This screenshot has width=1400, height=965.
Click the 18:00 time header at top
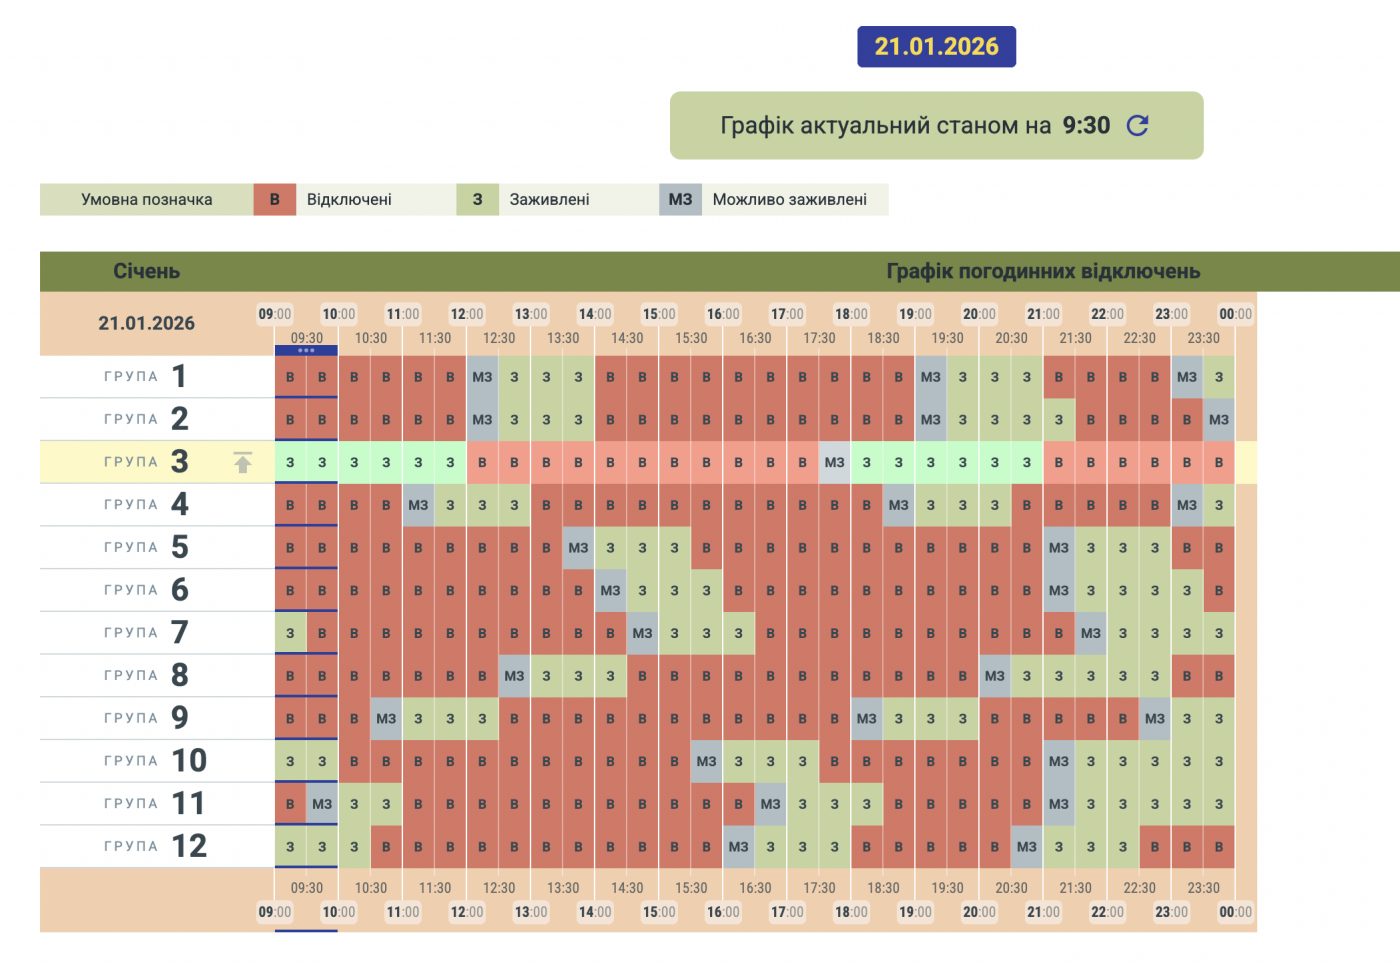click(x=851, y=314)
